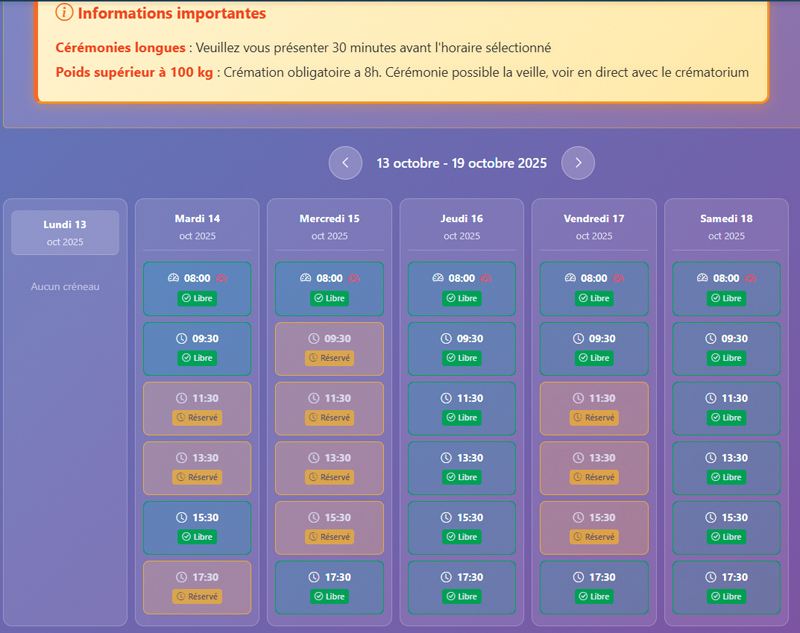
Task: Click the clock icon on Samedi 13:30 slot
Action: click(712, 458)
